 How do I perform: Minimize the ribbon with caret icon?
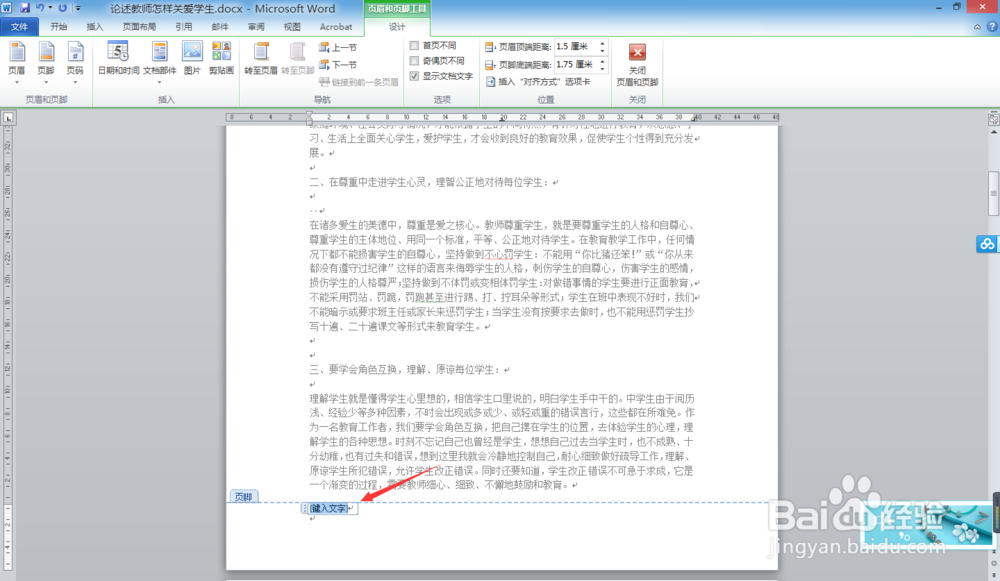977,27
